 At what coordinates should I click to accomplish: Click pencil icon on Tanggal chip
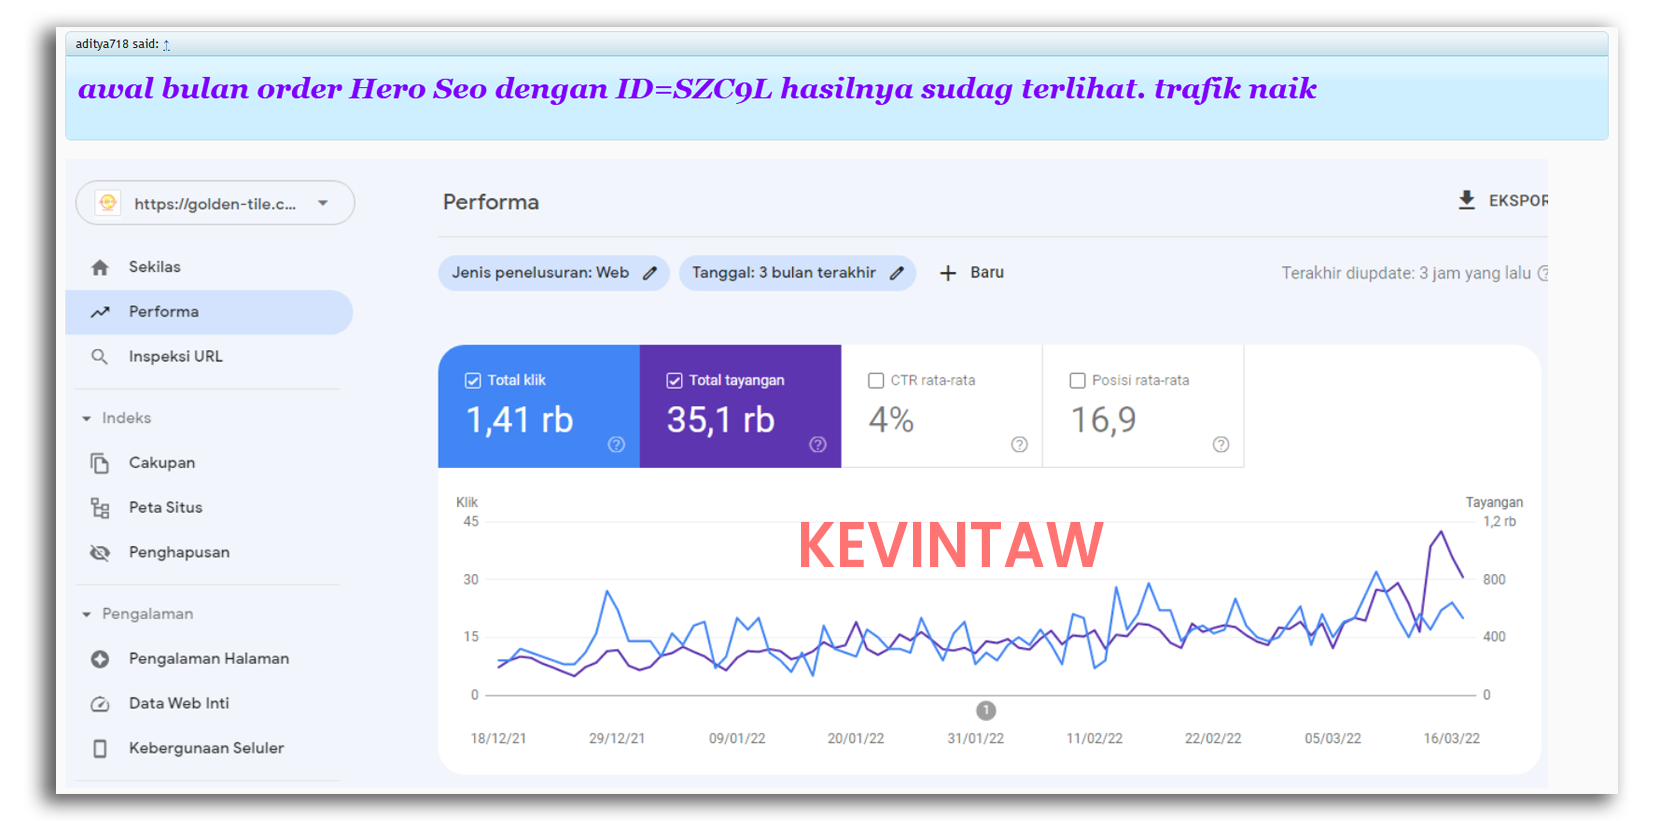click(x=897, y=273)
